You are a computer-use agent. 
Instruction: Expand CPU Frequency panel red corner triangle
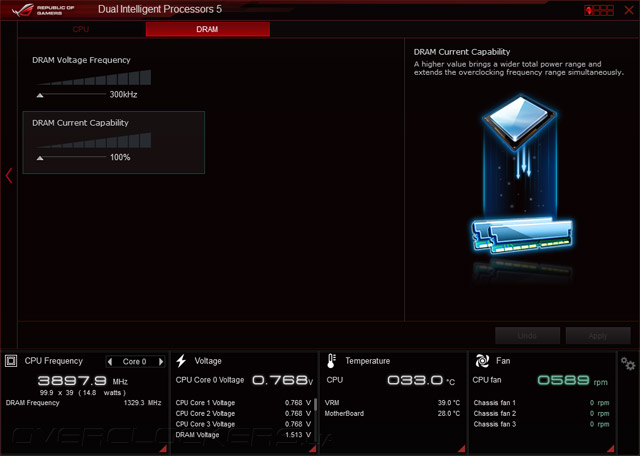[x=163, y=449]
